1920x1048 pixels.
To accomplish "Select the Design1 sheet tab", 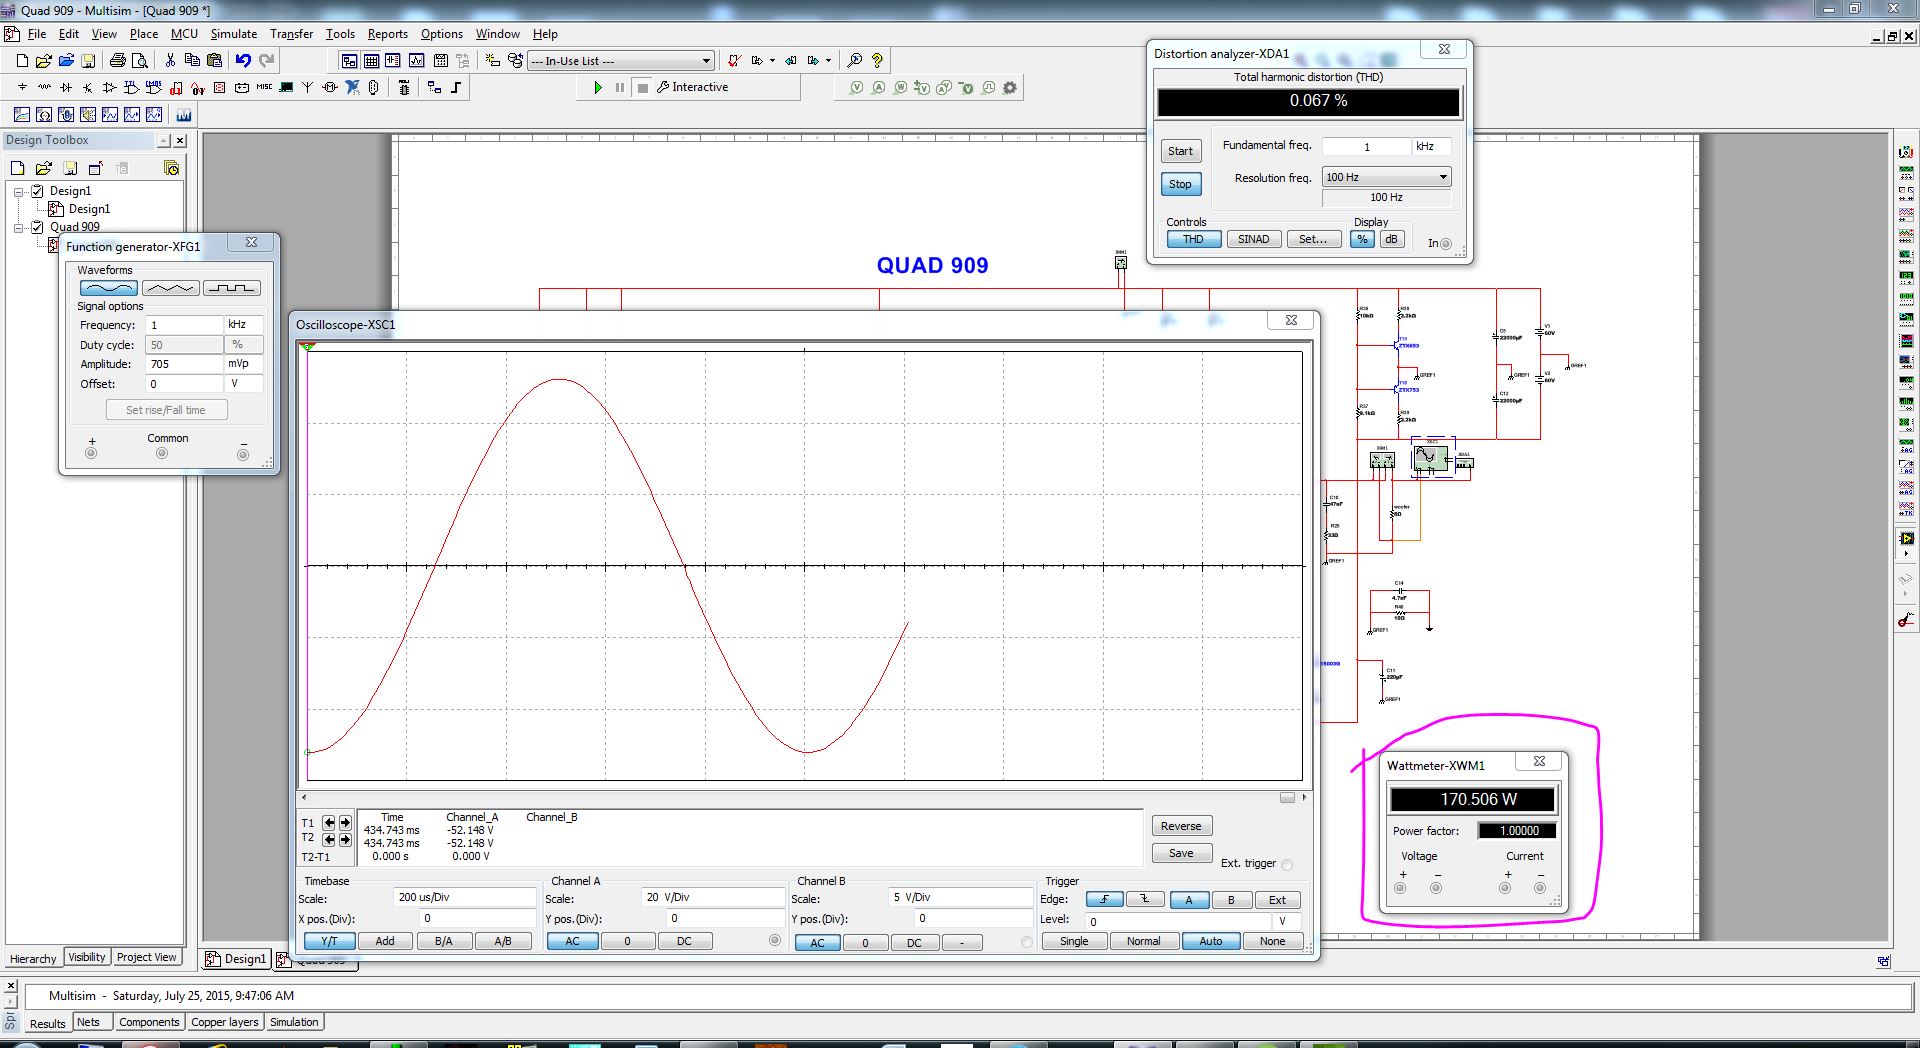I will tap(236, 959).
